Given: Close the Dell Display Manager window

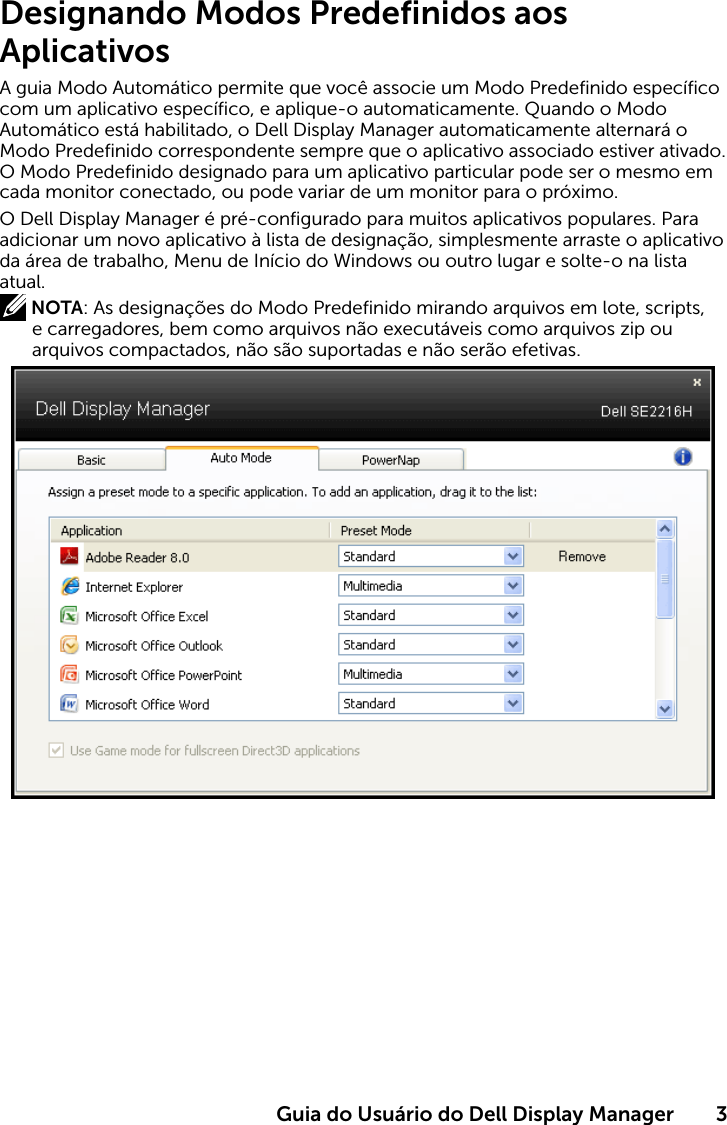Looking at the screenshot, I should [x=696, y=382].
